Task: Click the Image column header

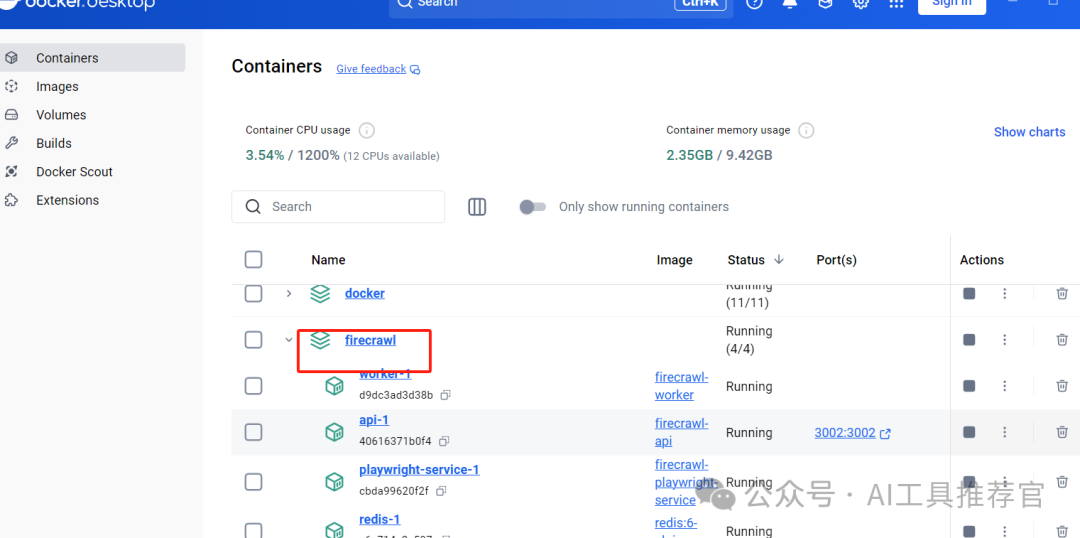Action: click(x=674, y=260)
